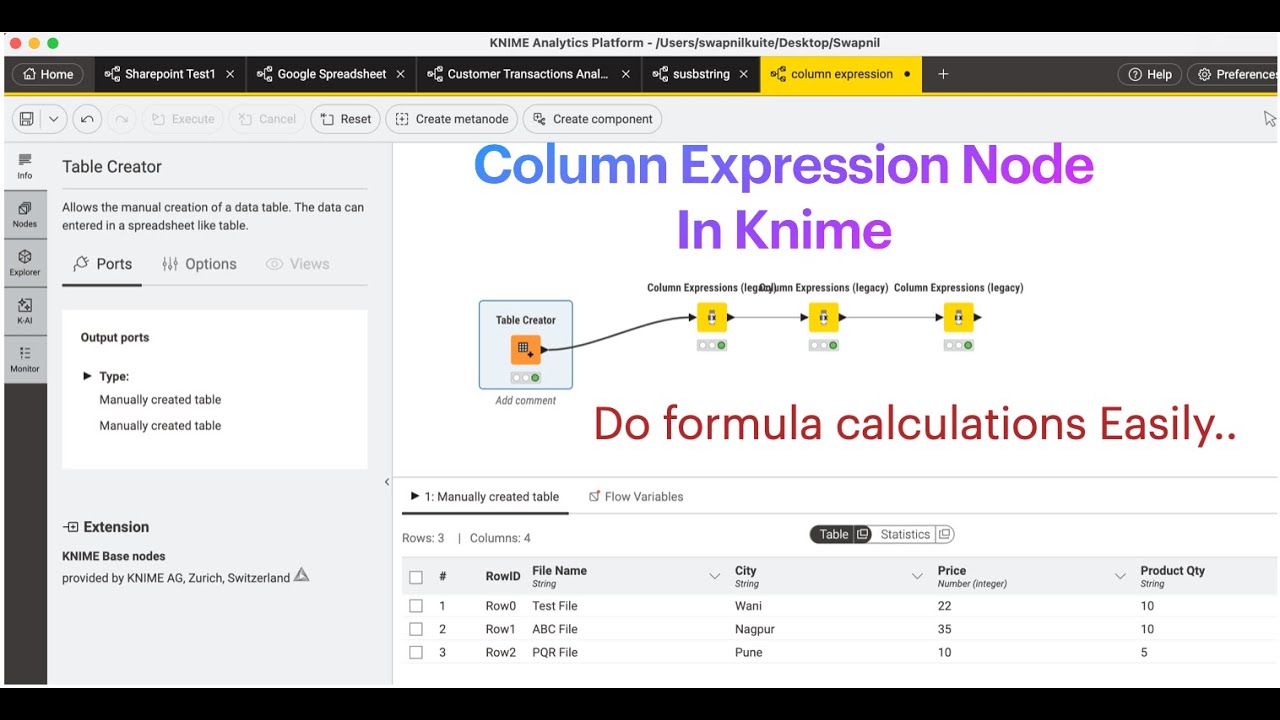Go to the Home tab
Viewport: 1280px width, 720px height.
click(48, 74)
